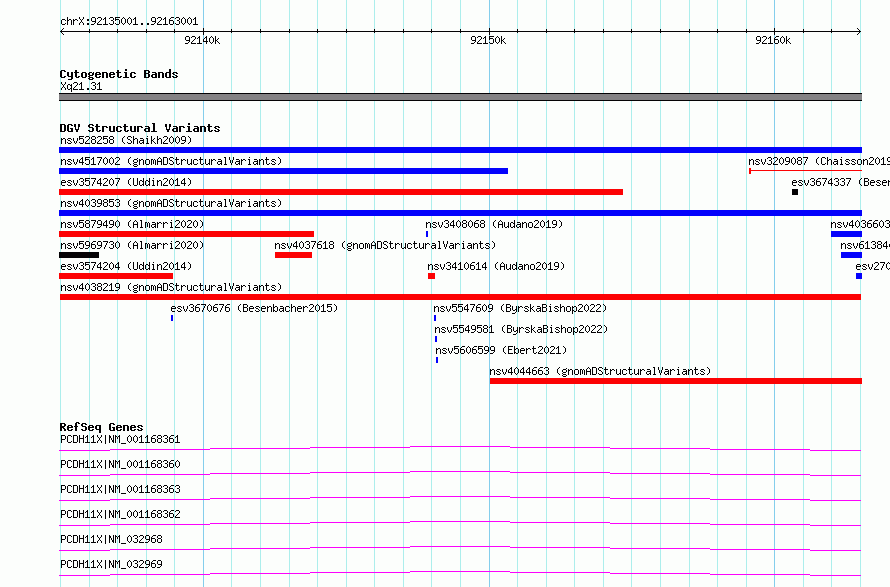The height and width of the screenshot is (587, 890).
Task: Click the DGV Structural Variants track title
Action: click(x=140, y=128)
